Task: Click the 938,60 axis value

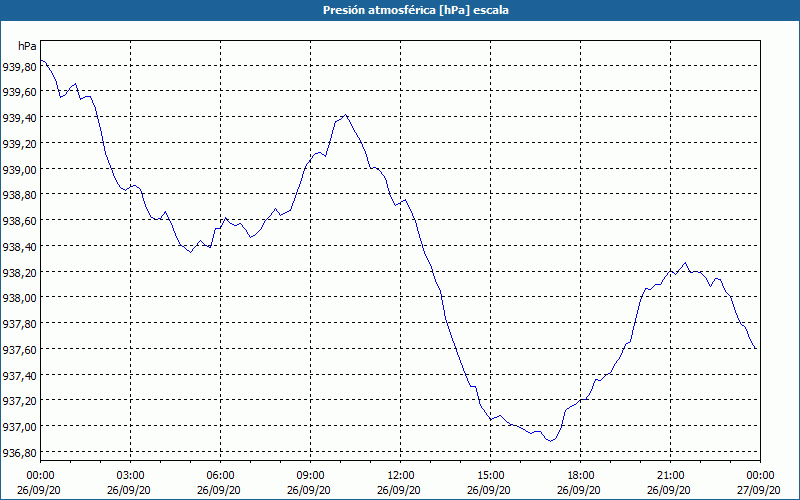Action: coord(19,220)
